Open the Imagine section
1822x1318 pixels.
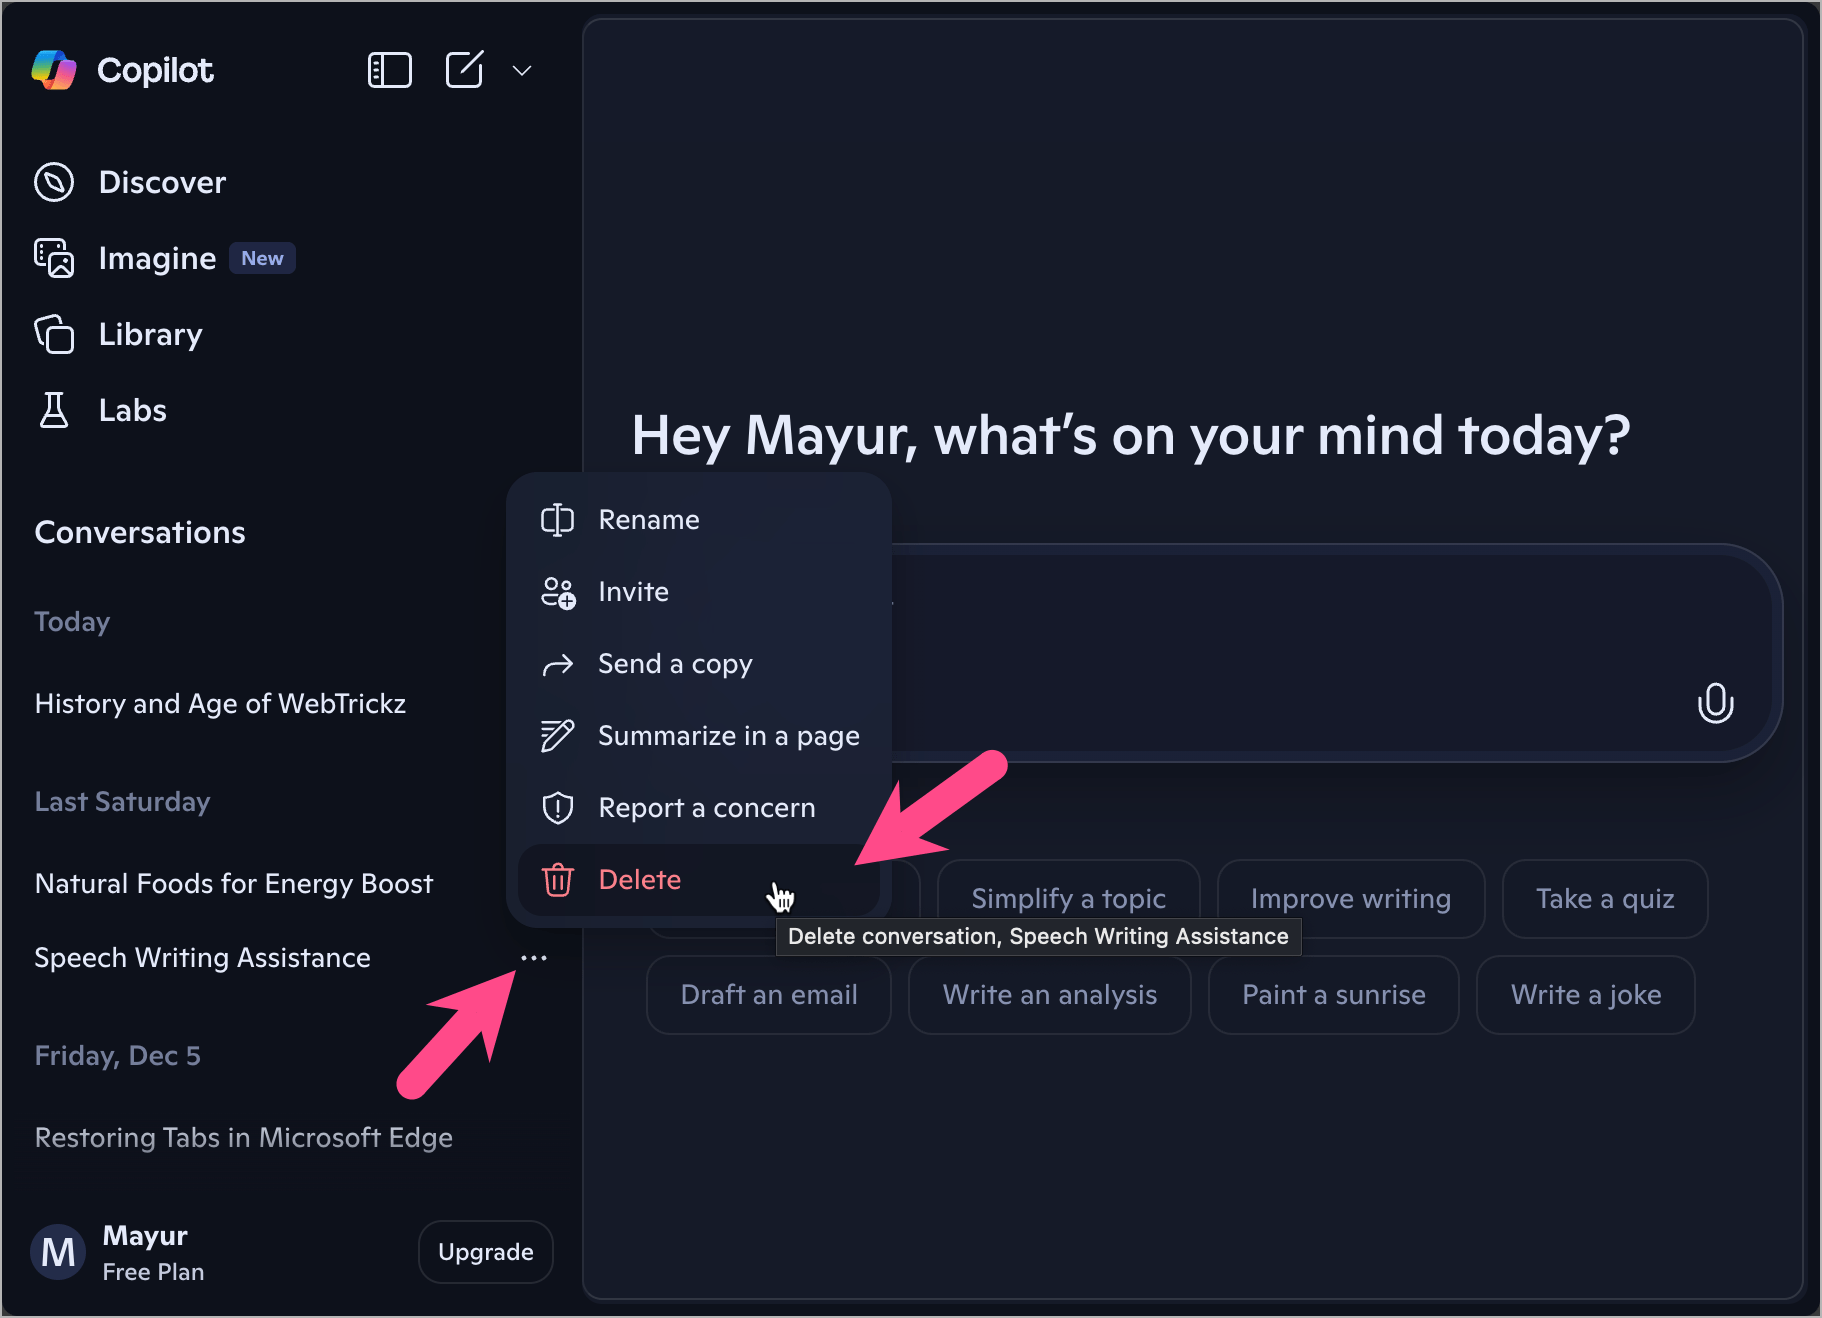[x=156, y=258]
